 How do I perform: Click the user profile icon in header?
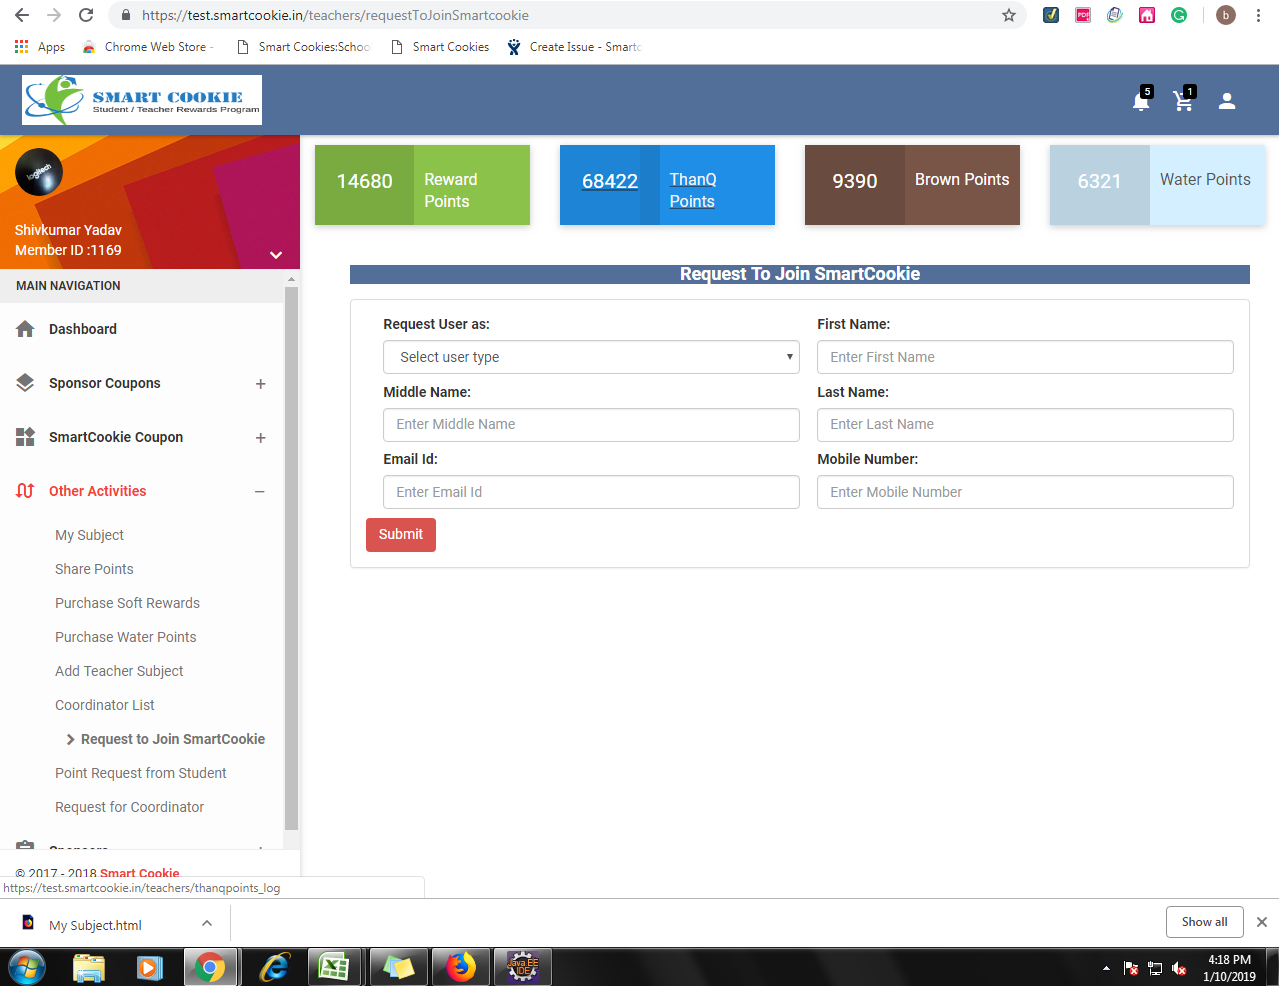pyautogui.click(x=1227, y=101)
